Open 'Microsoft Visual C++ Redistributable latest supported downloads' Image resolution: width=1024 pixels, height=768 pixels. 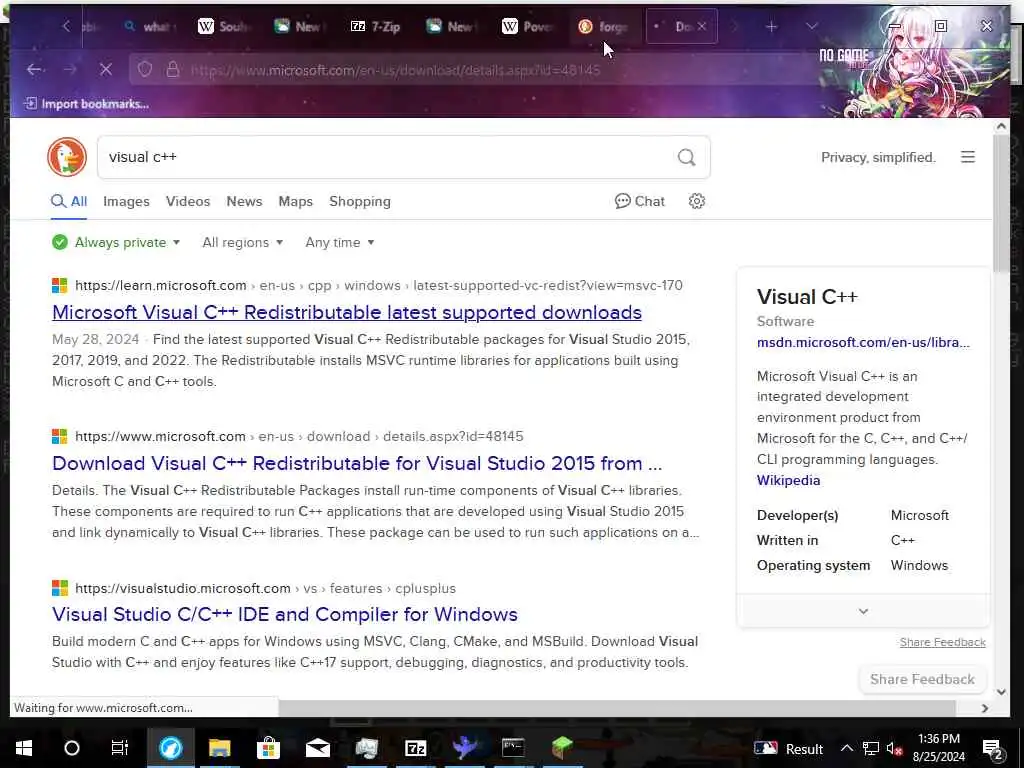tap(347, 312)
